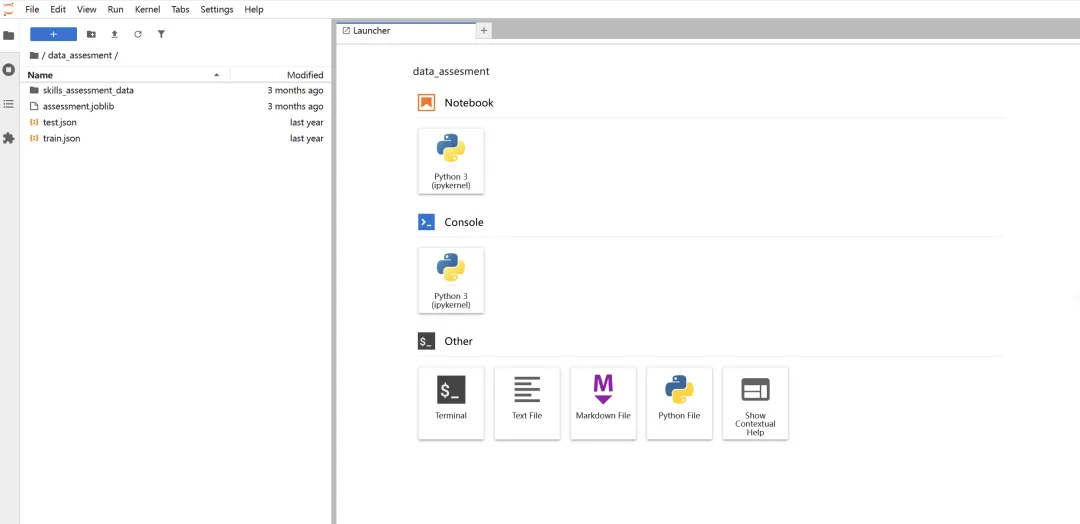Click data_assesment heading in launcher

pos(451,71)
